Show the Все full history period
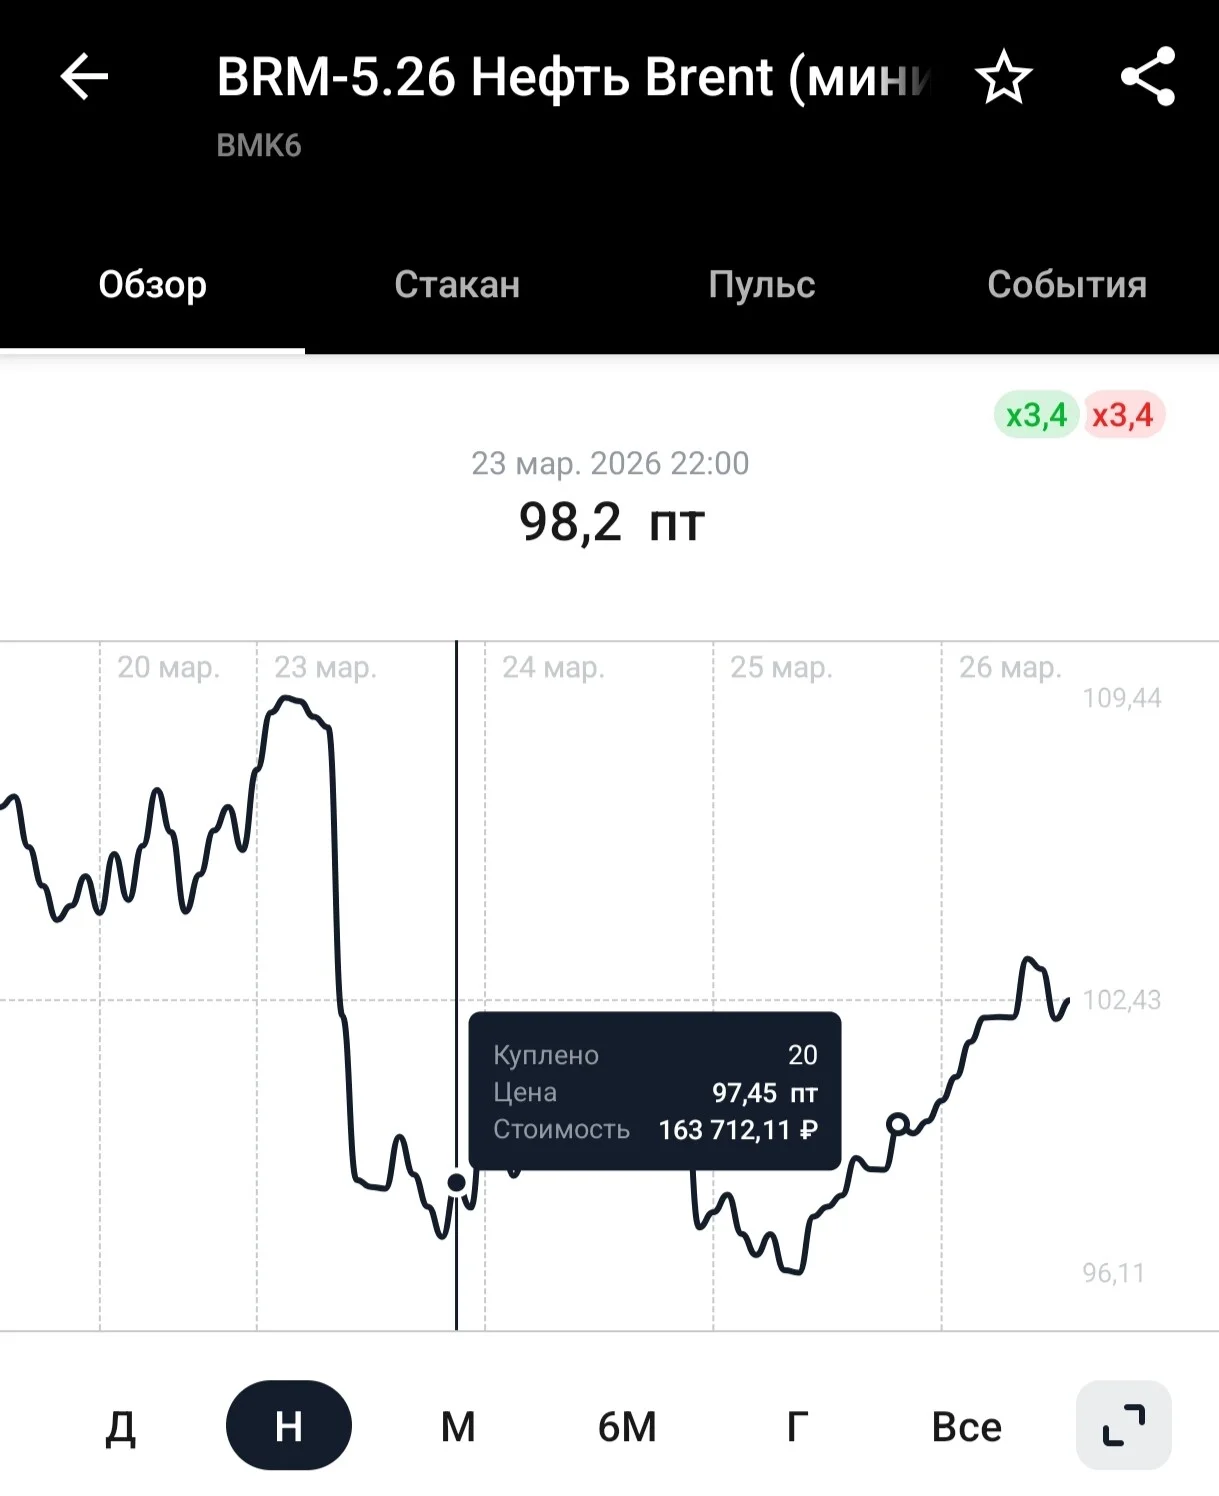Viewport: 1219px width, 1496px height. click(x=966, y=1426)
